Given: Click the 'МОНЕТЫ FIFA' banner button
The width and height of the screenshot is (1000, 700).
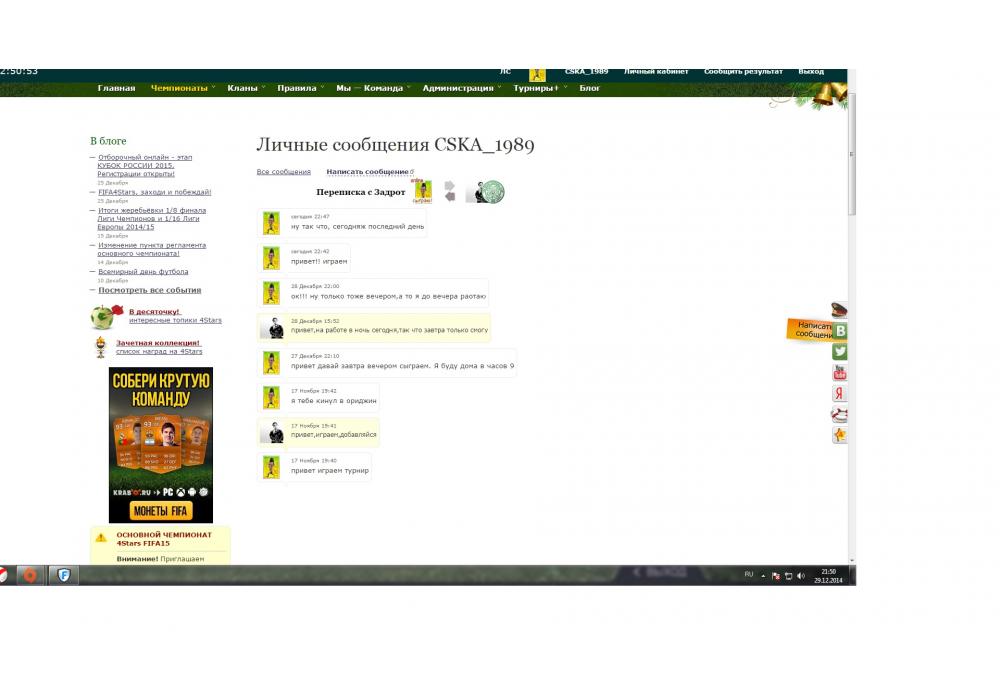Looking at the screenshot, I should [x=160, y=511].
